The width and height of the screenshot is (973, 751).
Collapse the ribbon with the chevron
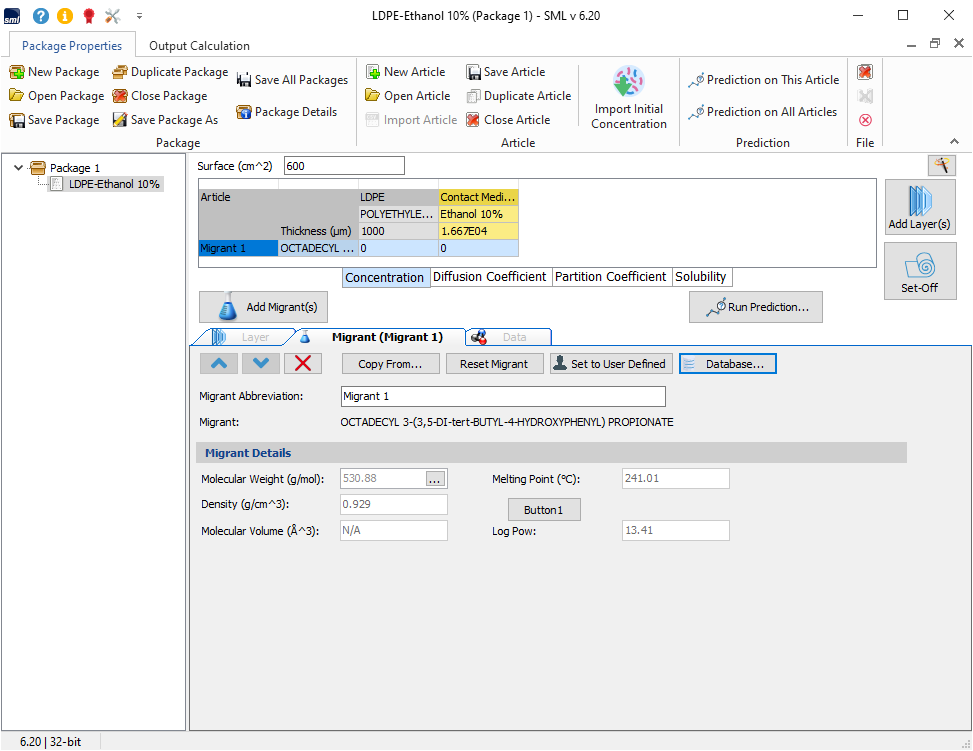[954, 142]
